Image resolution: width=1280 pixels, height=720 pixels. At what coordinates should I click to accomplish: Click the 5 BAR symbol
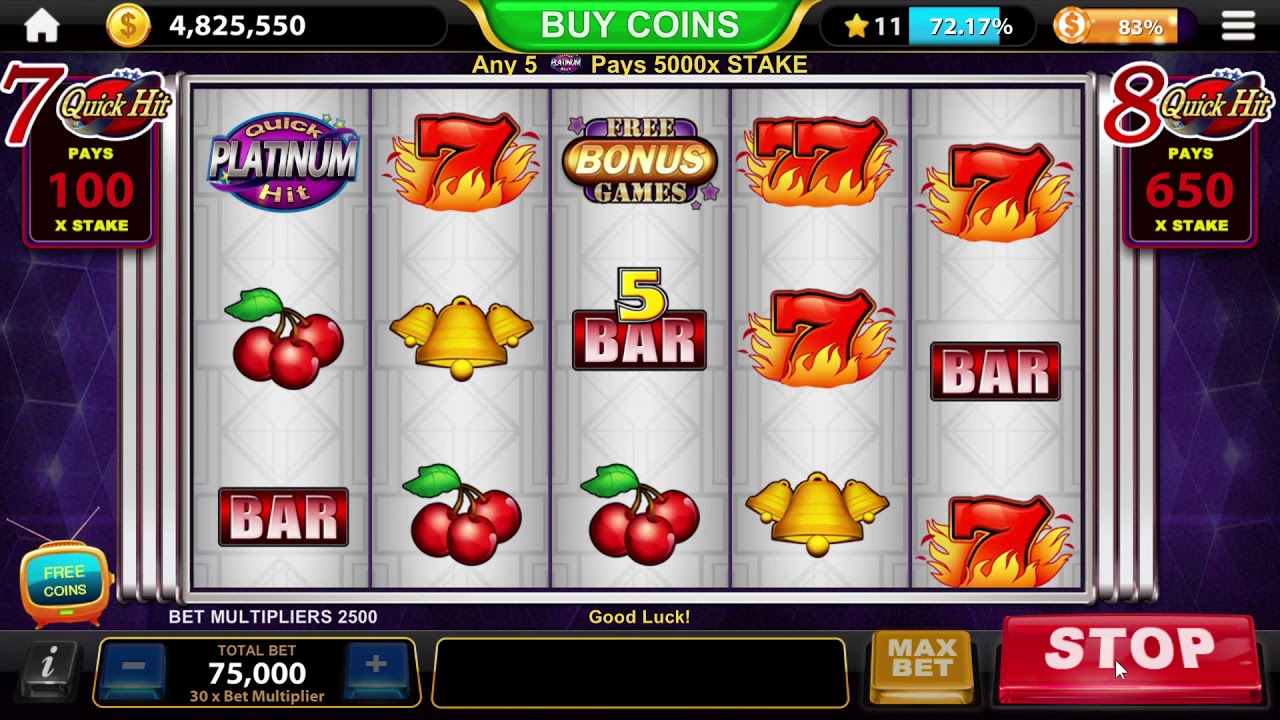[x=640, y=318]
